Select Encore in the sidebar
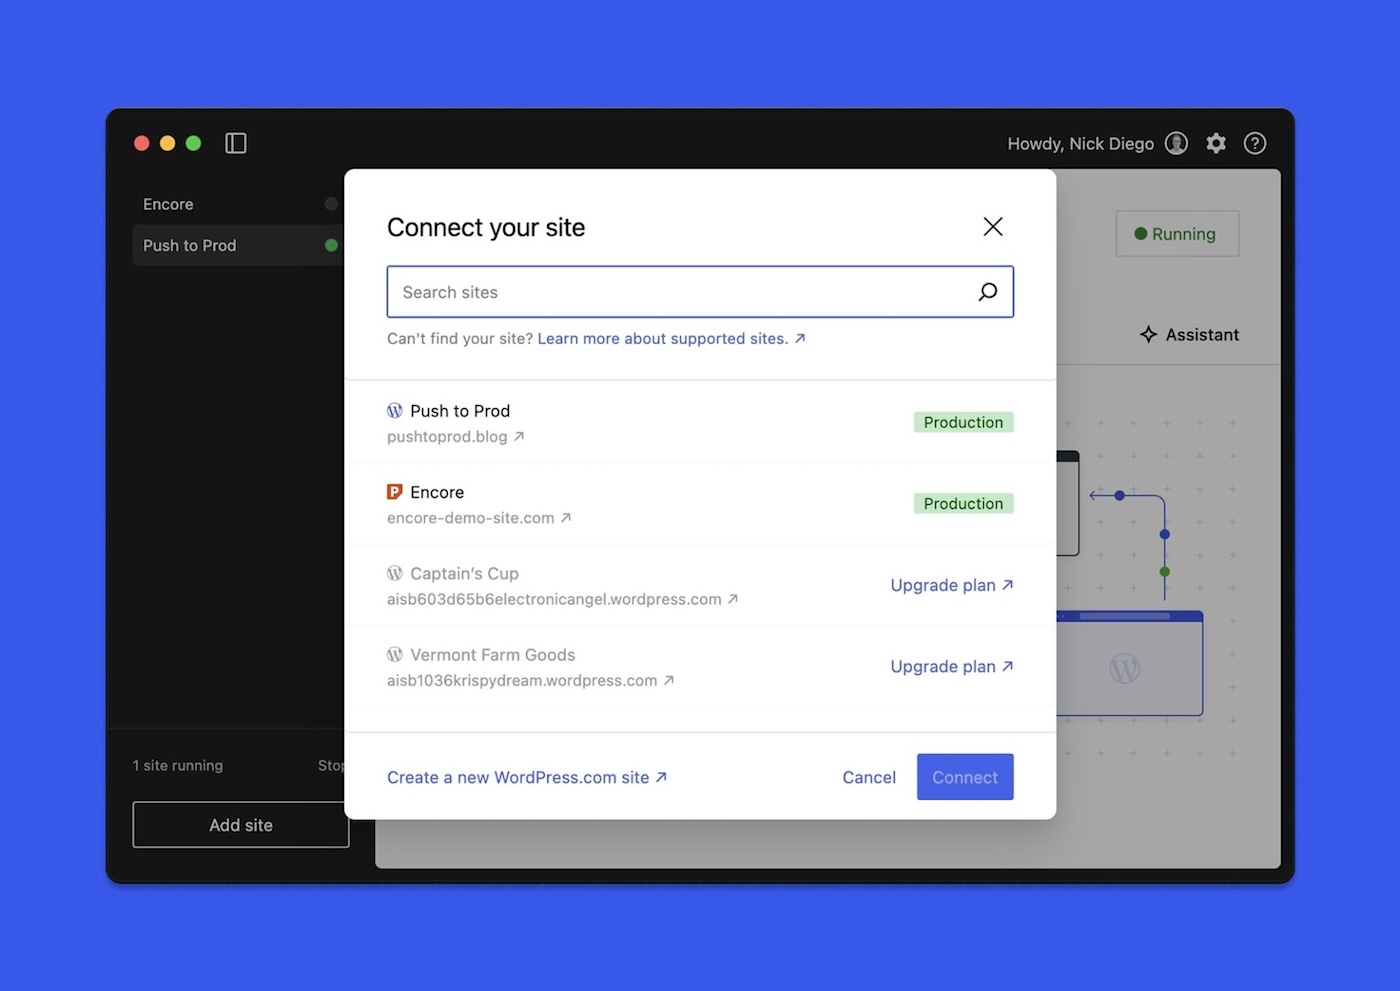The image size is (1400, 991). pyautogui.click(x=236, y=204)
